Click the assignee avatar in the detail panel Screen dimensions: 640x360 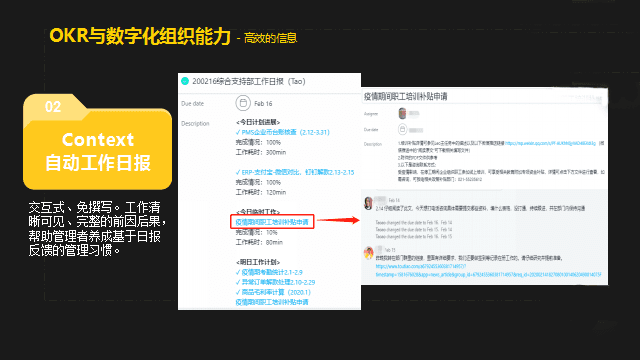coord(402,113)
